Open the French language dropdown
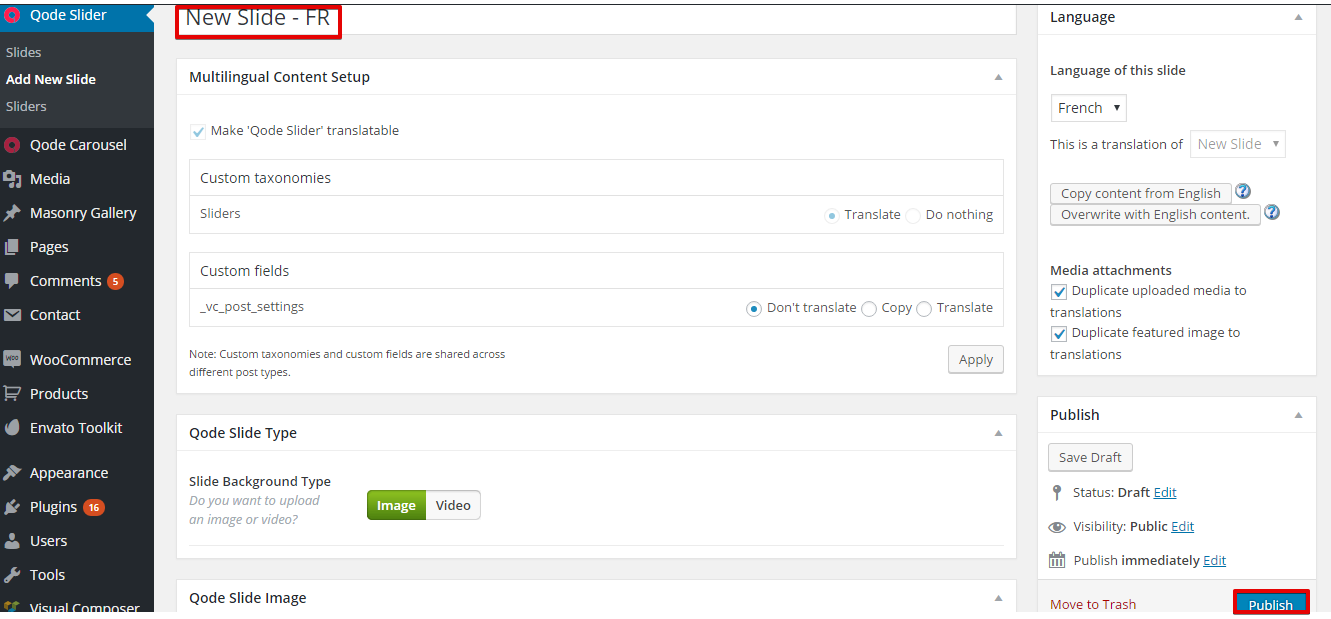The image size is (1331, 619). click(1089, 108)
